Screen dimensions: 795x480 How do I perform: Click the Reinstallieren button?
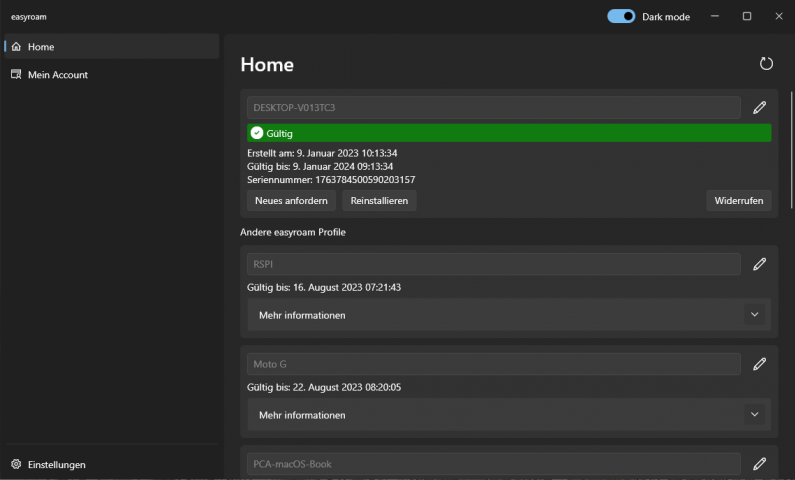point(379,201)
